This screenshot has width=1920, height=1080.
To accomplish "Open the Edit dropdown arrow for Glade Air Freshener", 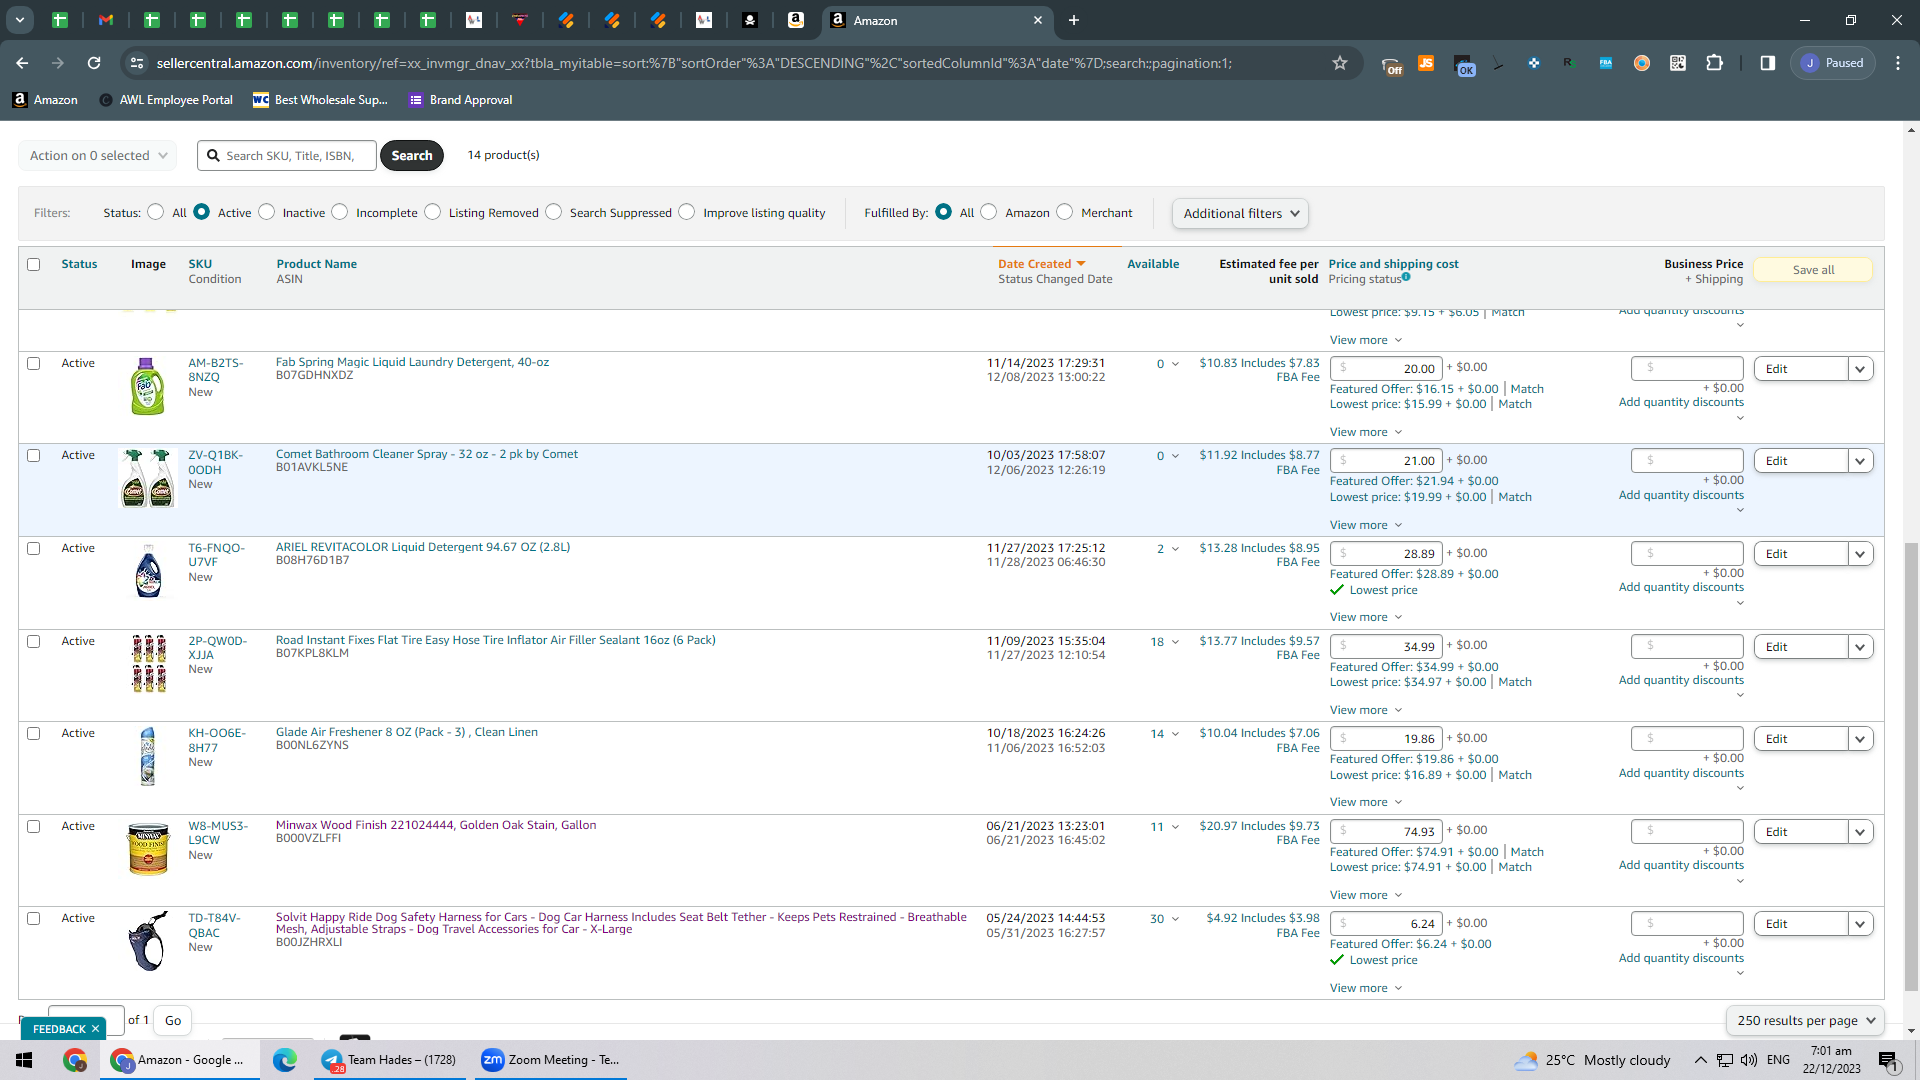I will tap(1860, 739).
